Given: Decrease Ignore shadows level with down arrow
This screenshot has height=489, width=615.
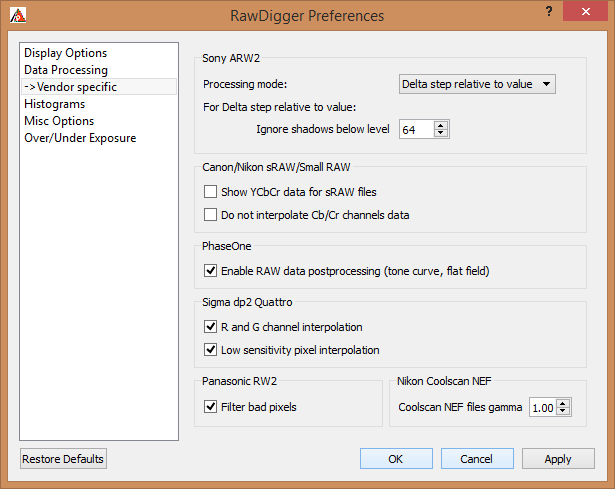Looking at the screenshot, I should pyautogui.click(x=441, y=133).
